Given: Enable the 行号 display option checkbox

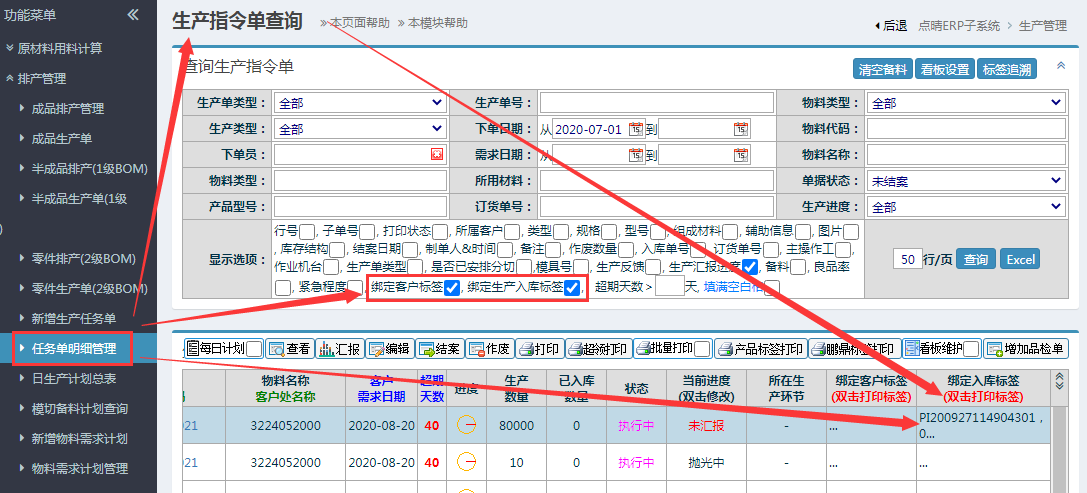Looking at the screenshot, I should [x=307, y=232].
